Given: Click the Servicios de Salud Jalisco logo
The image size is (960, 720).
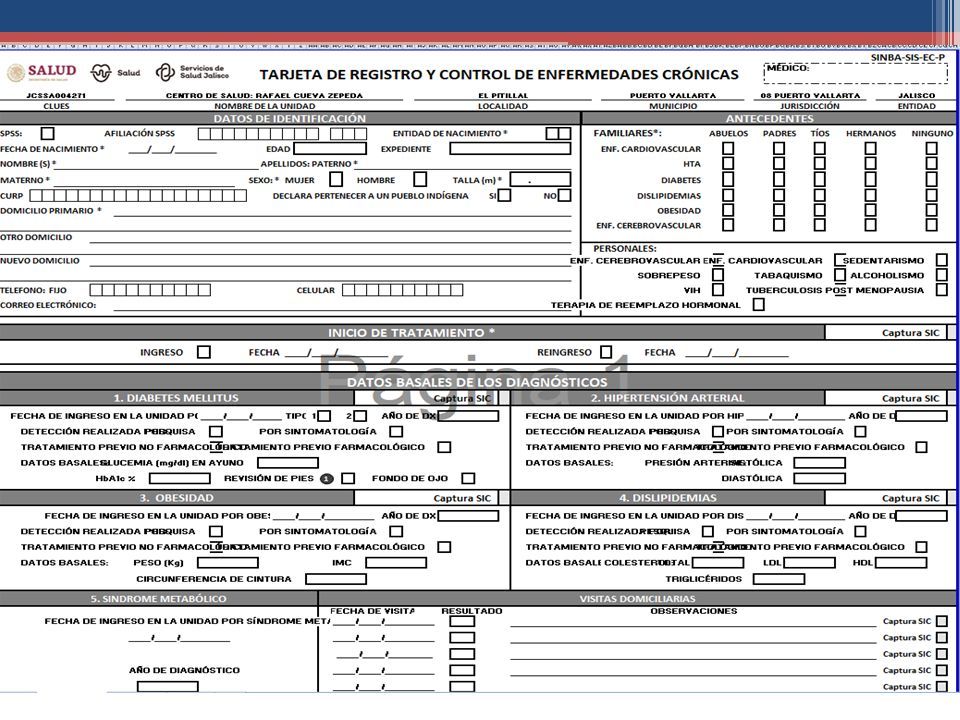Looking at the screenshot, I should pyautogui.click(x=192, y=72).
